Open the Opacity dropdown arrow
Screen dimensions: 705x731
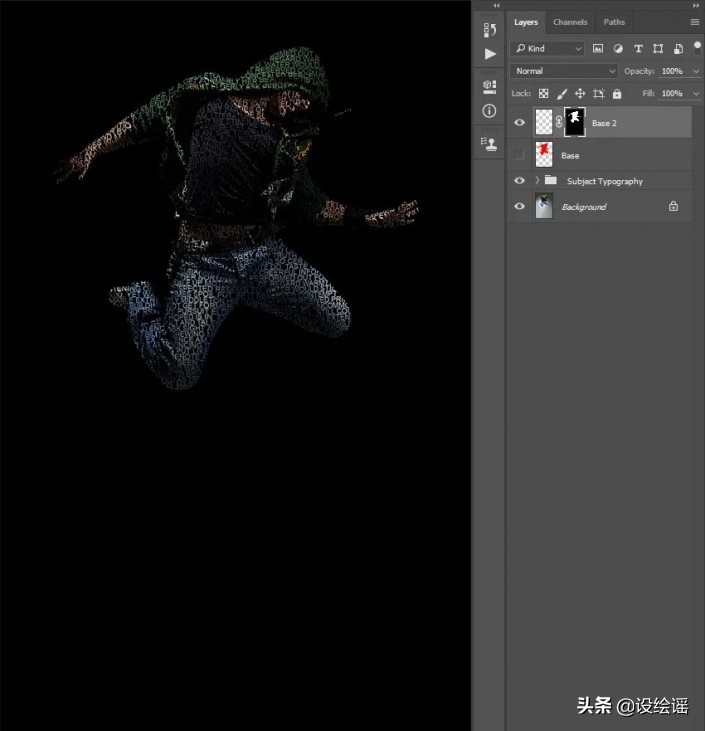pyautogui.click(x=696, y=71)
